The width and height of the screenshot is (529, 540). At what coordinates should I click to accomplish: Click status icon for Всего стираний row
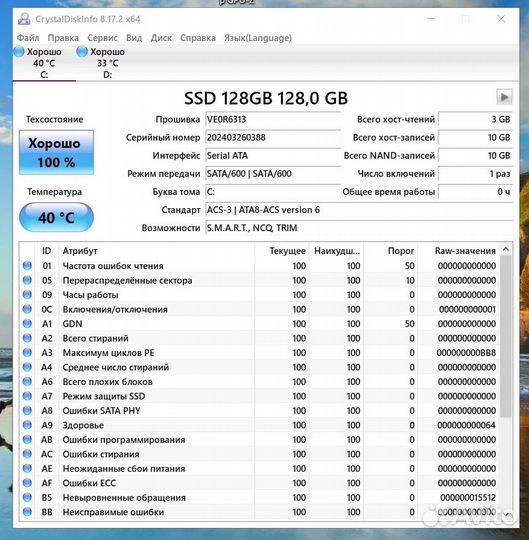[27, 338]
